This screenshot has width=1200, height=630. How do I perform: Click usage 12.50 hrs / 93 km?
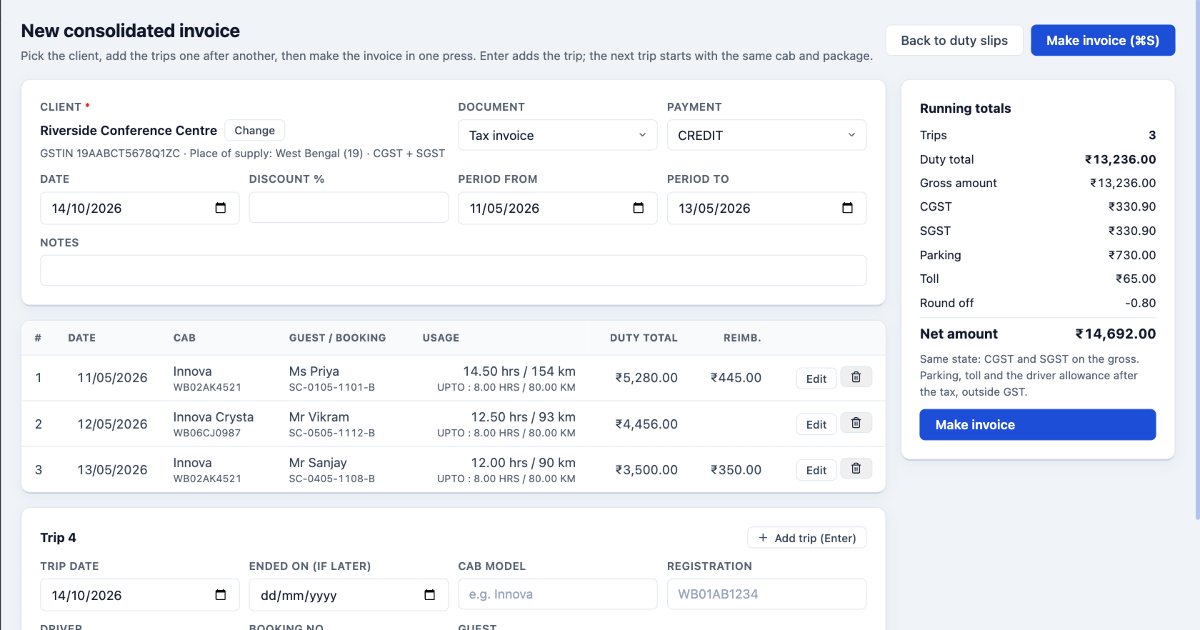coord(523,417)
